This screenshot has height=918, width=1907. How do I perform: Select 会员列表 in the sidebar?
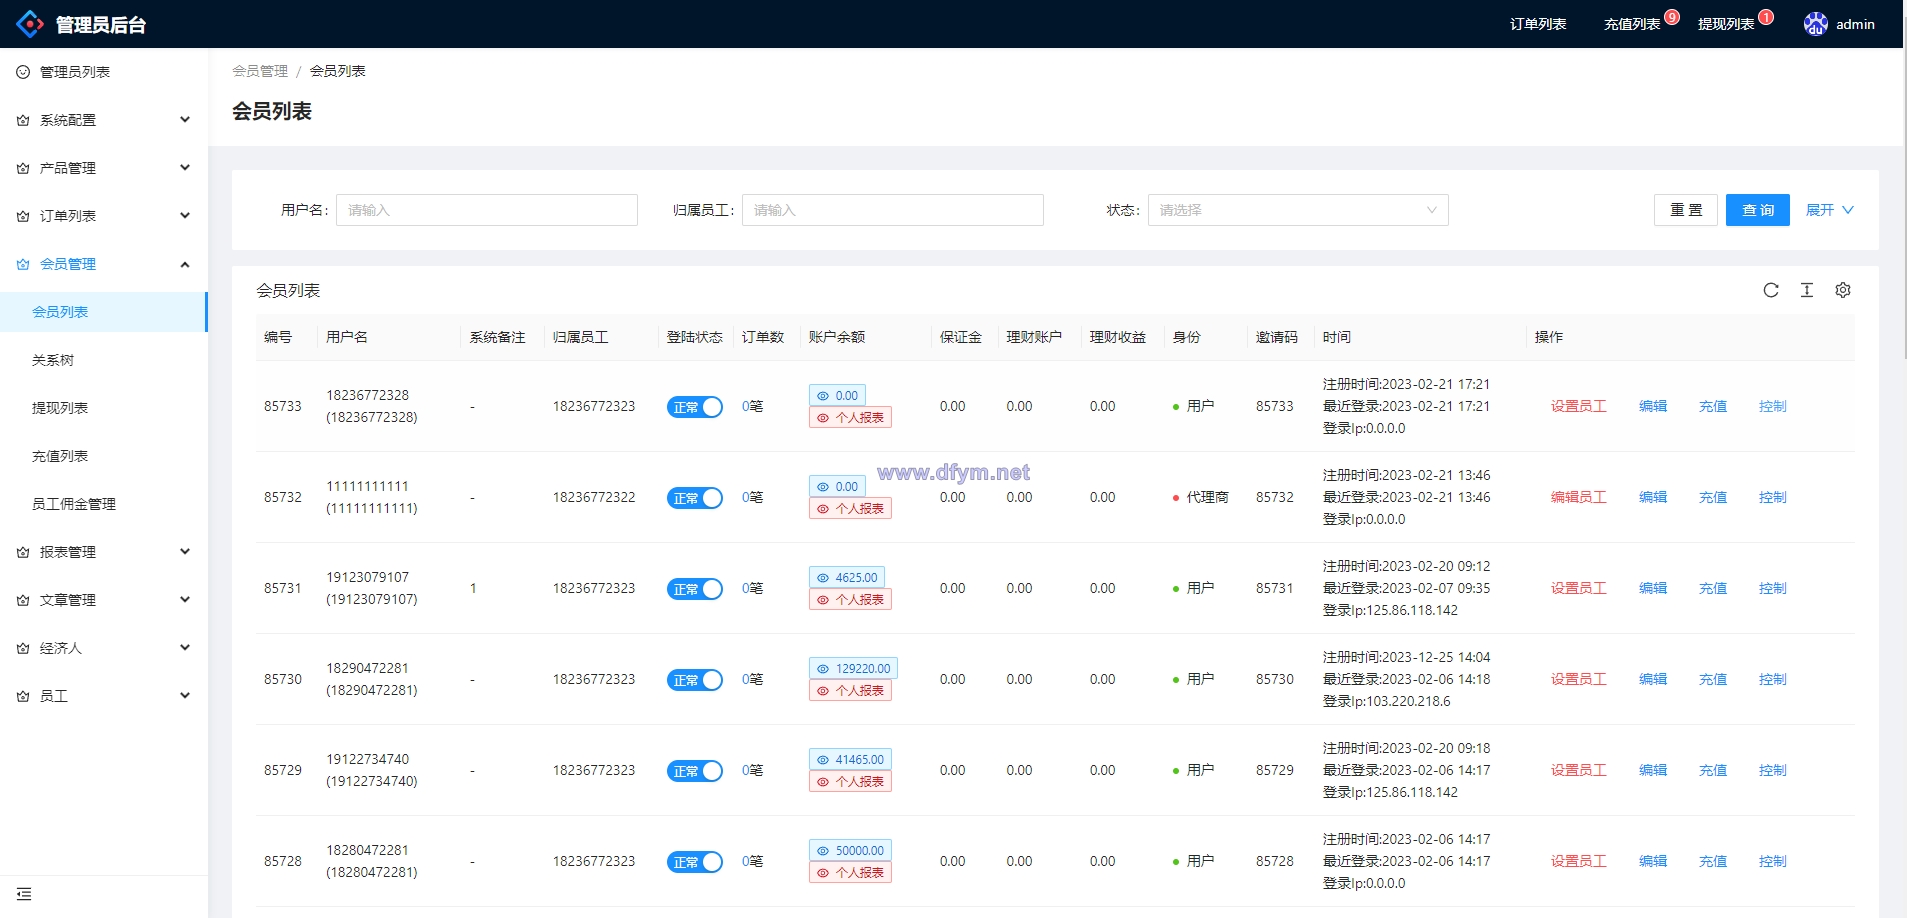(x=104, y=312)
